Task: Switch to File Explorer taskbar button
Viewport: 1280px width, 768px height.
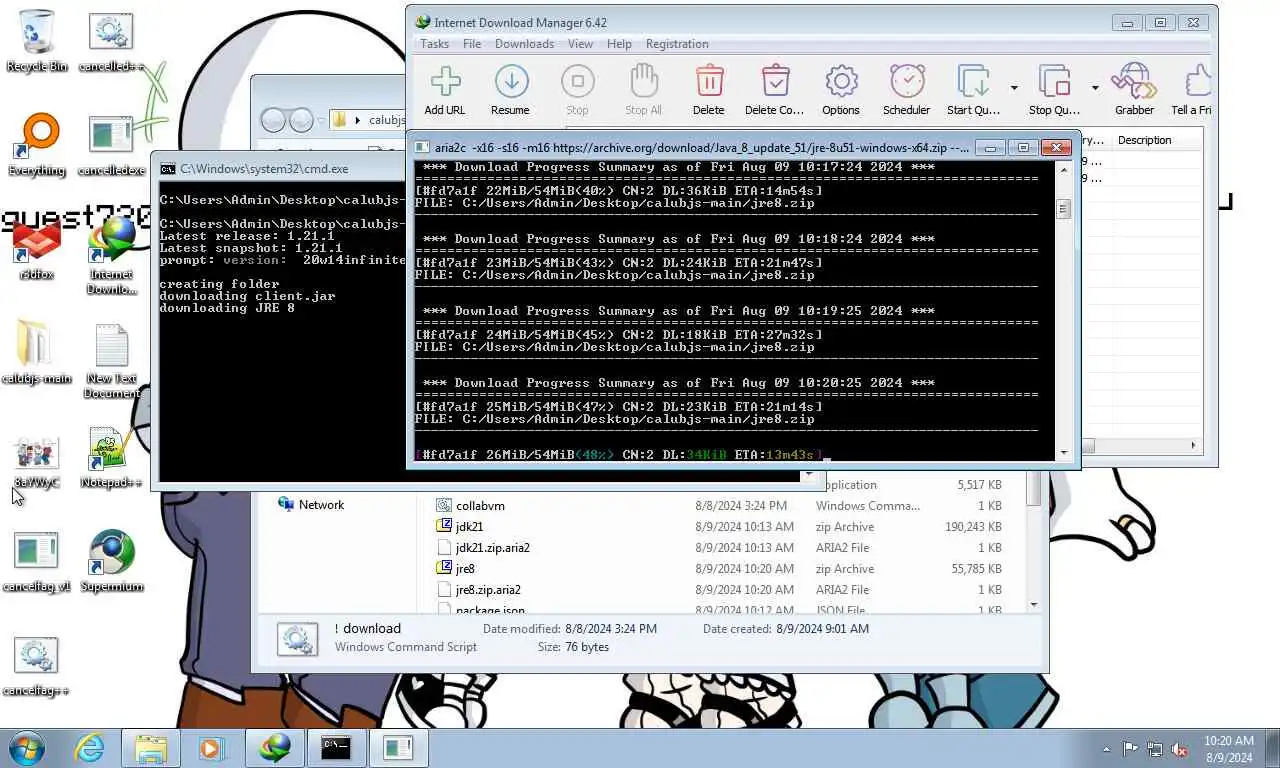Action: click(x=151, y=748)
